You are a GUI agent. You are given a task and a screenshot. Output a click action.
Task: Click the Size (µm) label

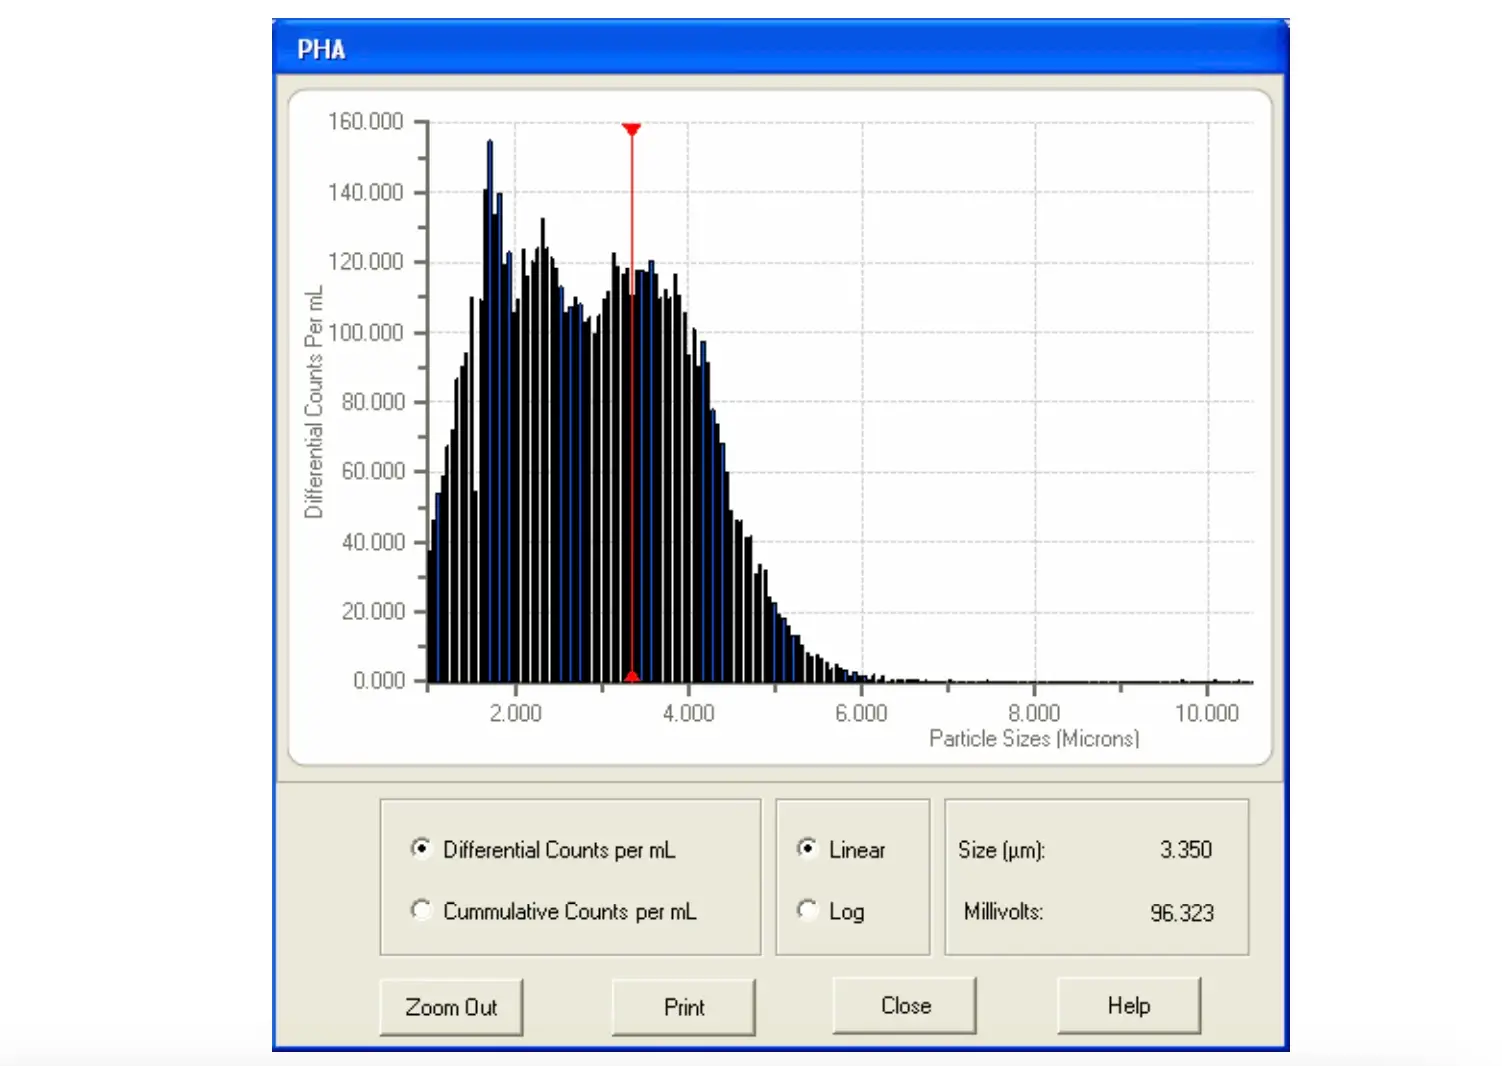coord(1001,850)
